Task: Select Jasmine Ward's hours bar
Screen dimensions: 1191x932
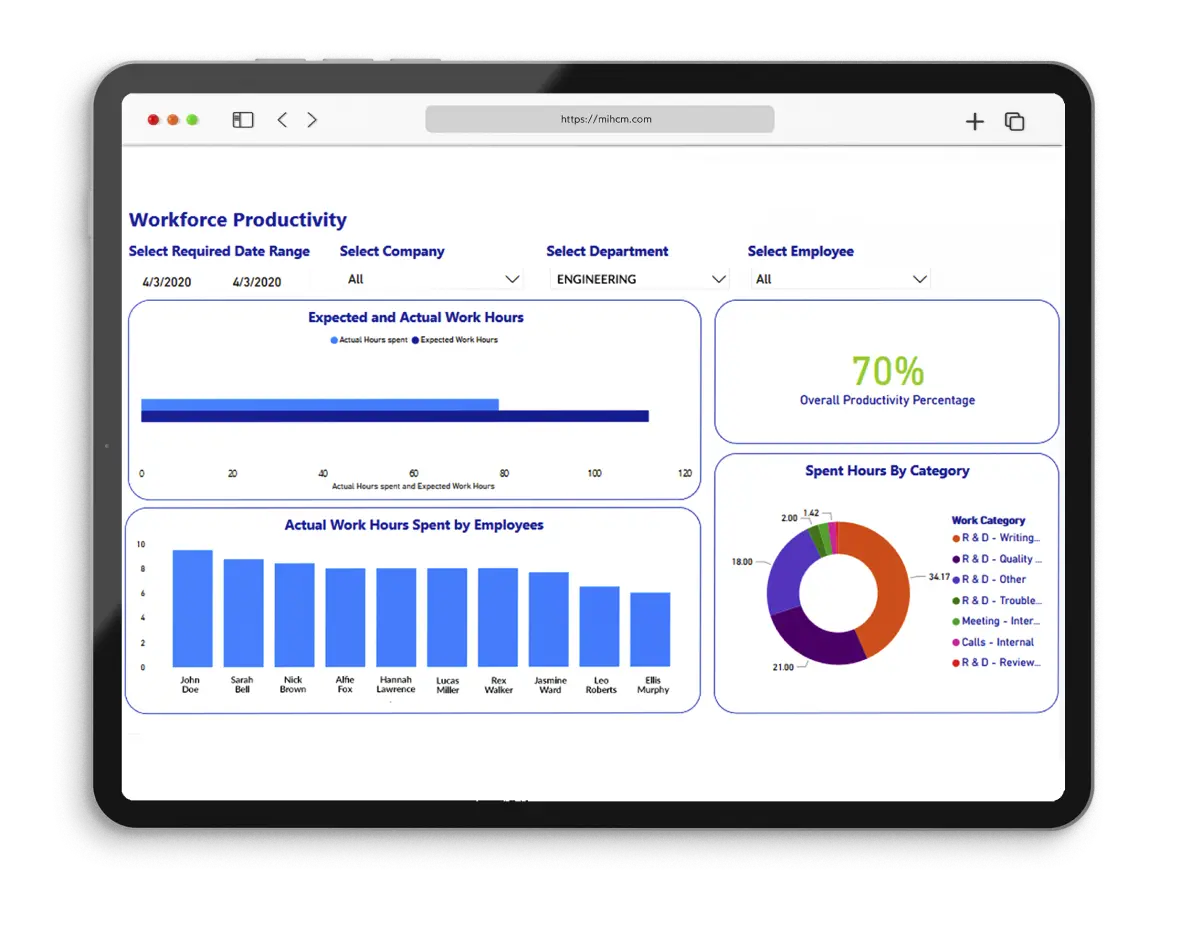Action: (x=548, y=620)
